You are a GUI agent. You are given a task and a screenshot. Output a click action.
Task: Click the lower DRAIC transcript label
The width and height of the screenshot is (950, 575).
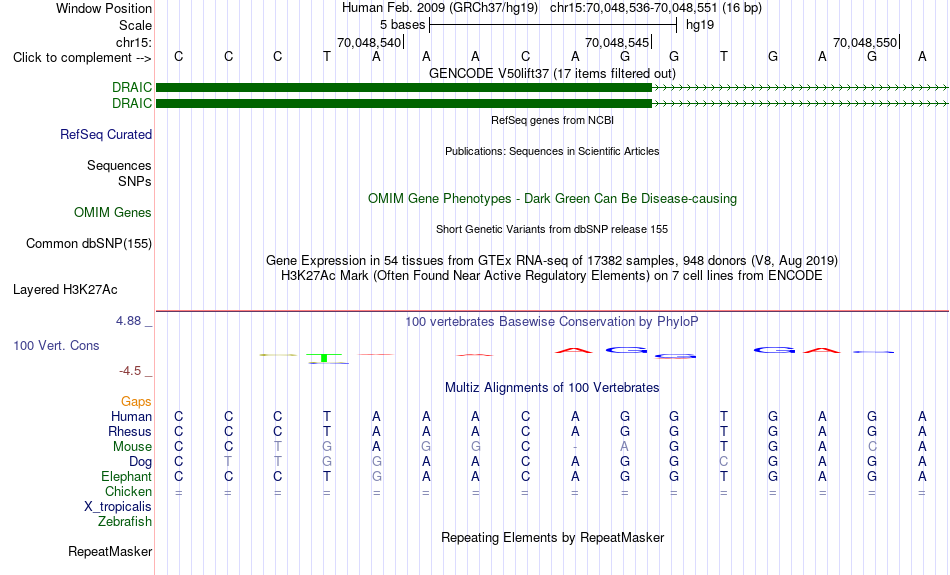pyautogui.click(x=131, y=104)
